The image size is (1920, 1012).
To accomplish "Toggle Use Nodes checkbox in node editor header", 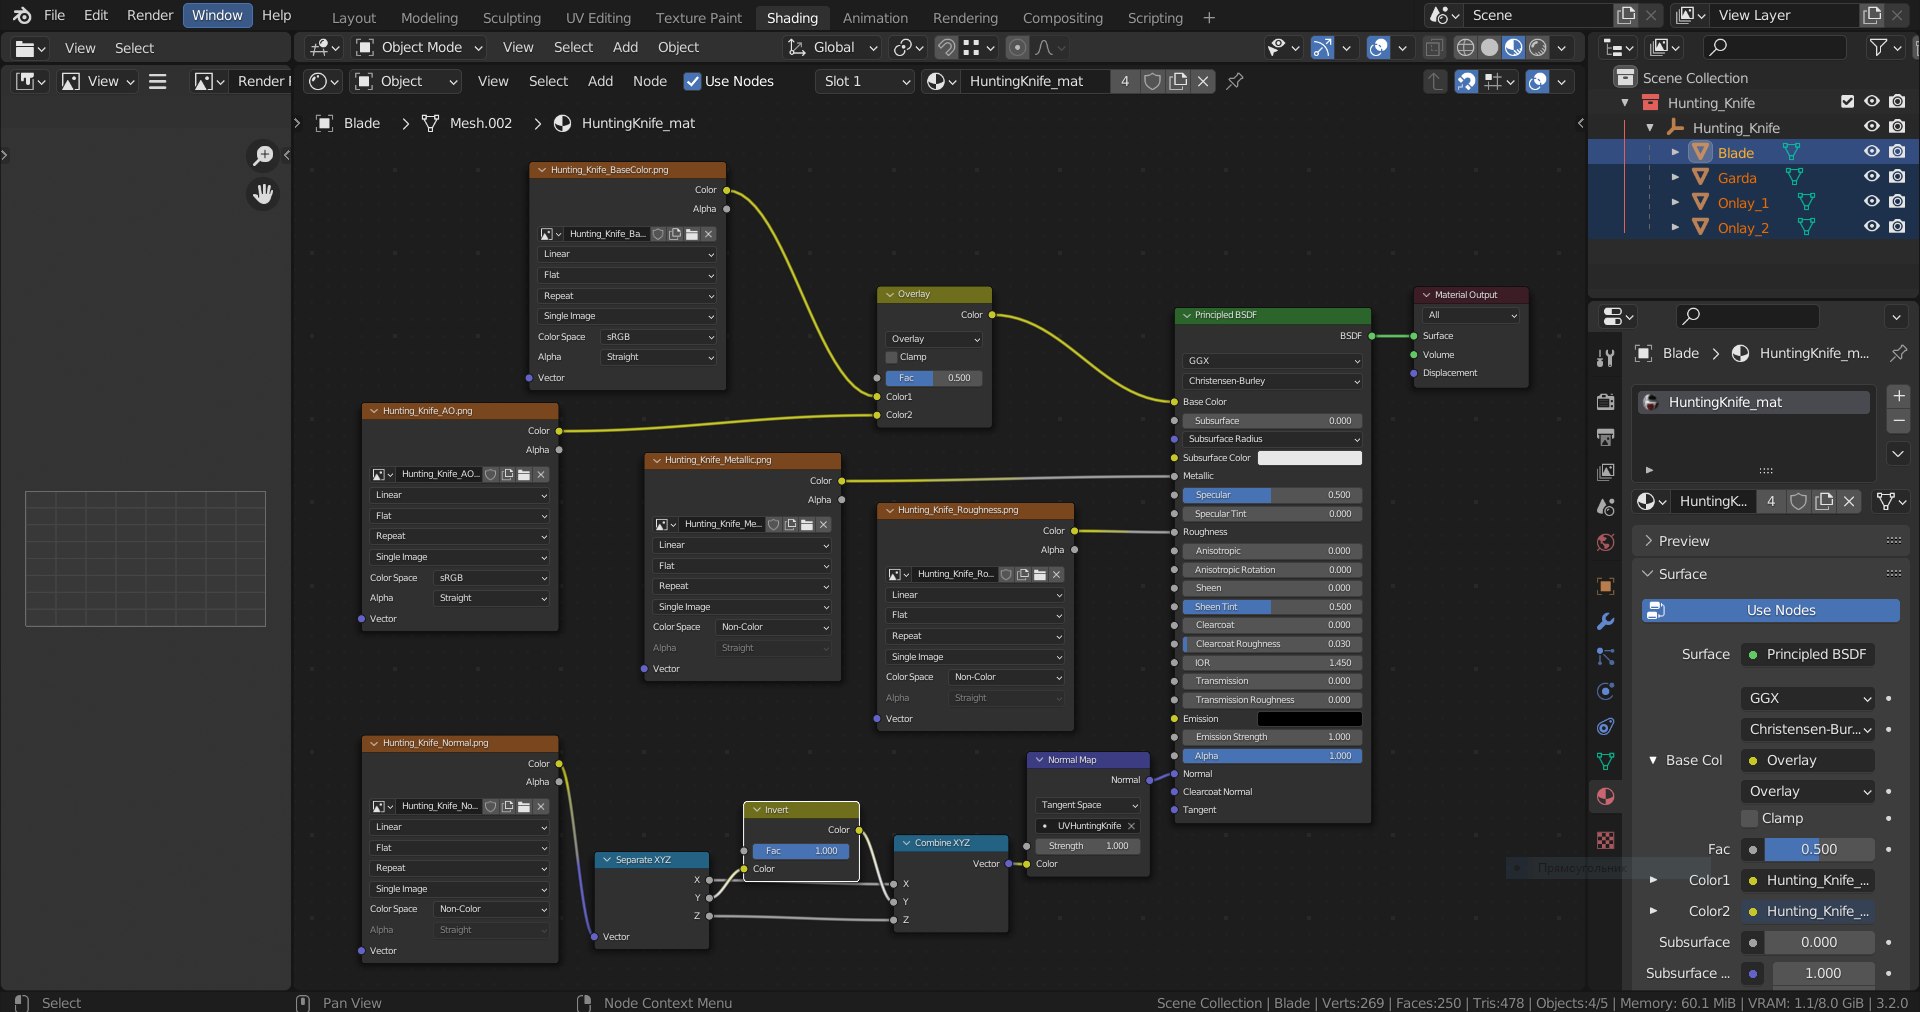I will point(692,81).
